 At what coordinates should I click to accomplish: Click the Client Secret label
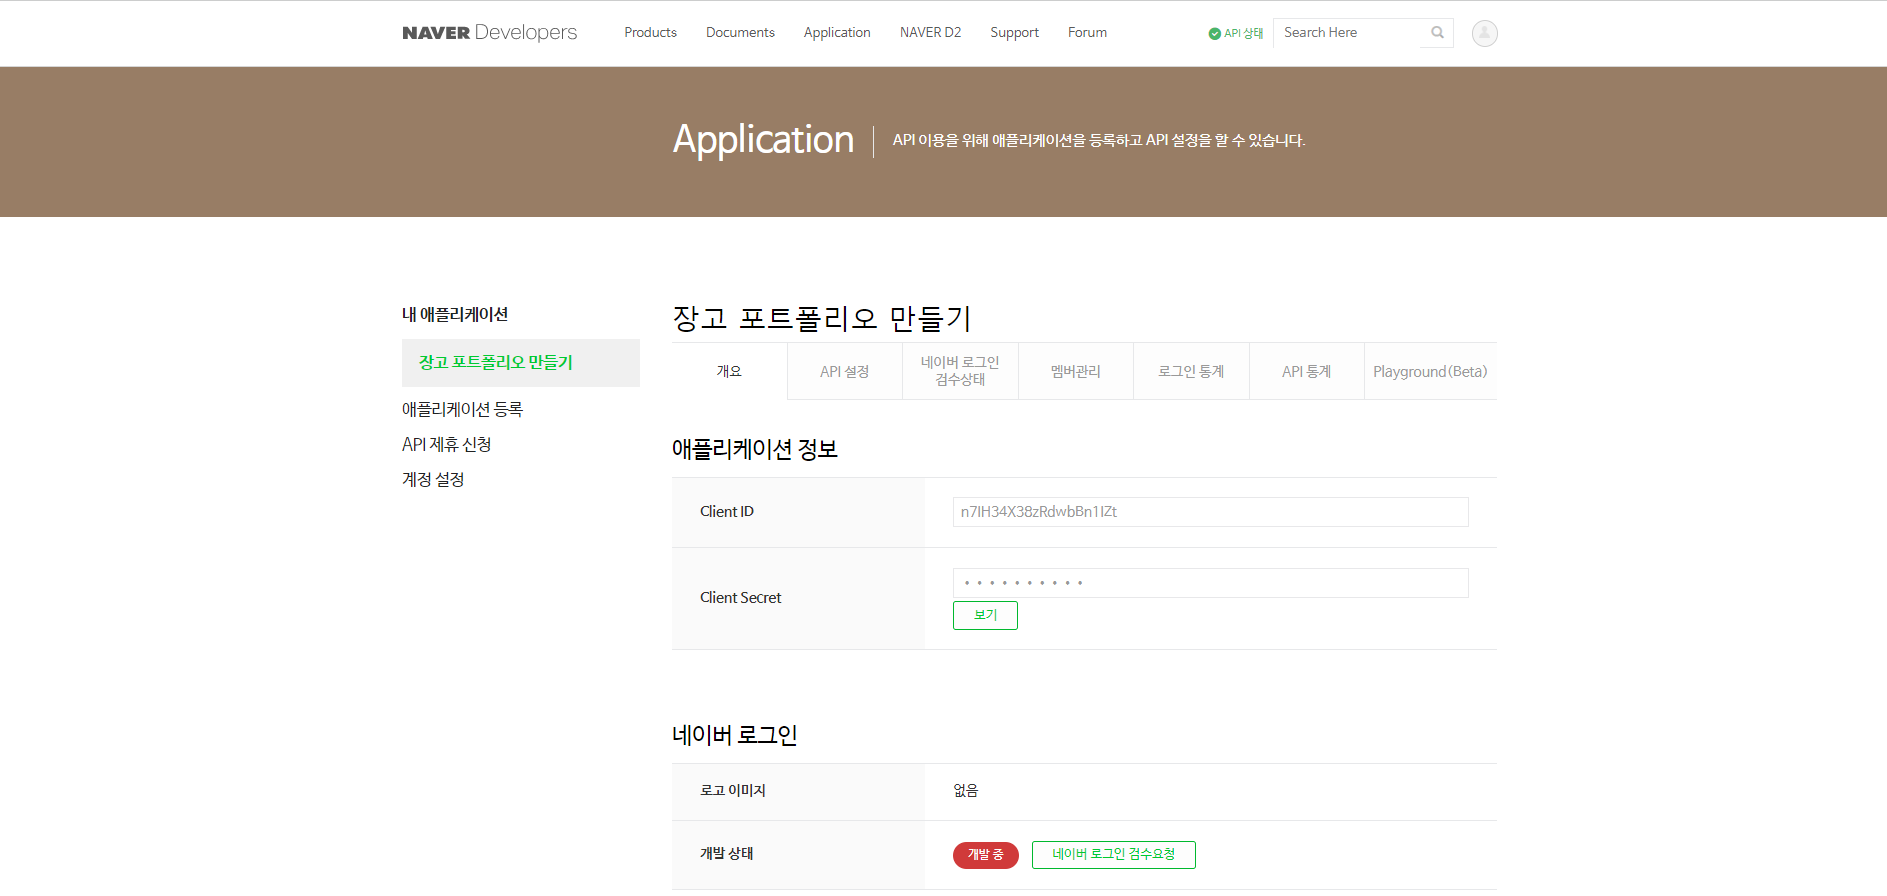tap(740, 597)
